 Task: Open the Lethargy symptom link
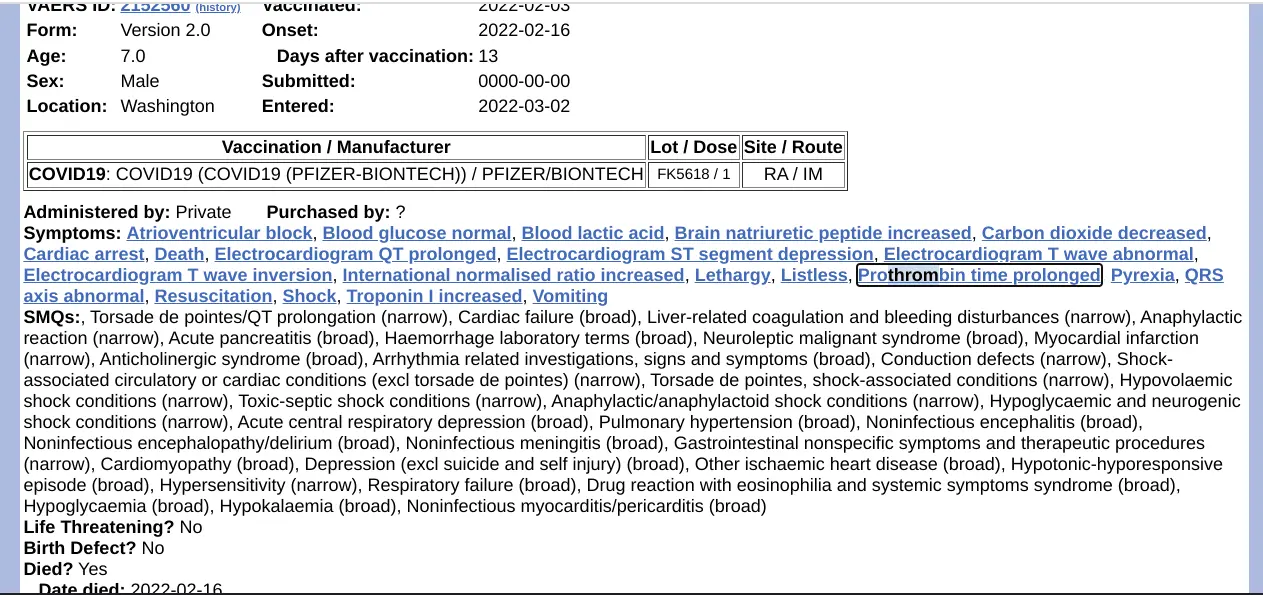click(x=732, y=275)
